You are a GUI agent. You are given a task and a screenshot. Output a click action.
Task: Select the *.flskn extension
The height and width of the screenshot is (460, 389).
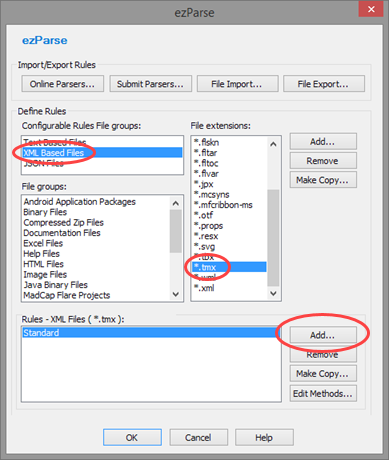point(230,142)
